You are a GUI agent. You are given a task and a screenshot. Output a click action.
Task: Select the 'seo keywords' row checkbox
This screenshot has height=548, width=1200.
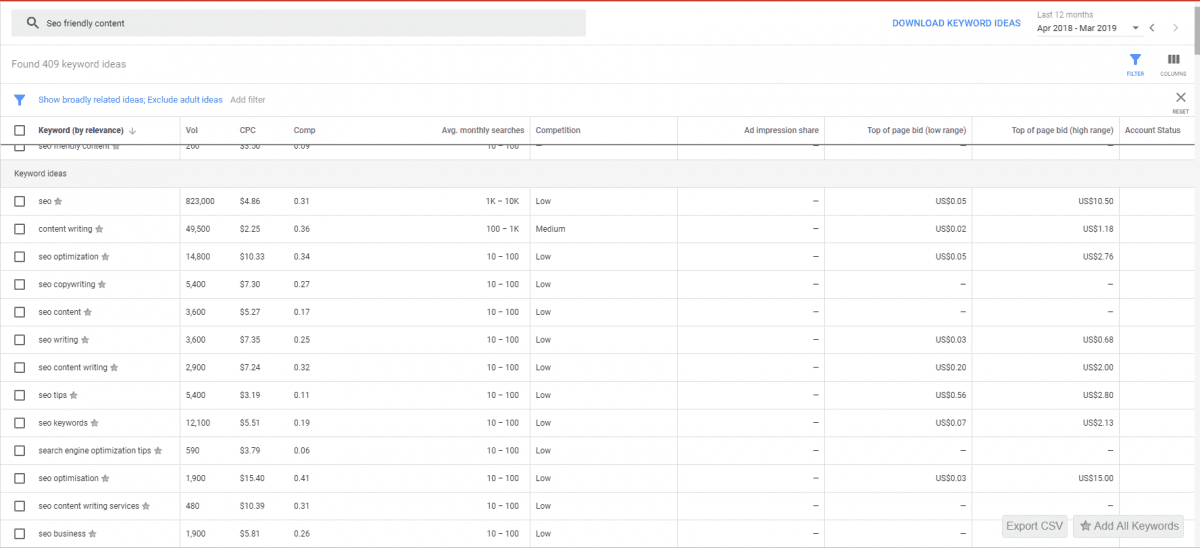tap(19, 423)
